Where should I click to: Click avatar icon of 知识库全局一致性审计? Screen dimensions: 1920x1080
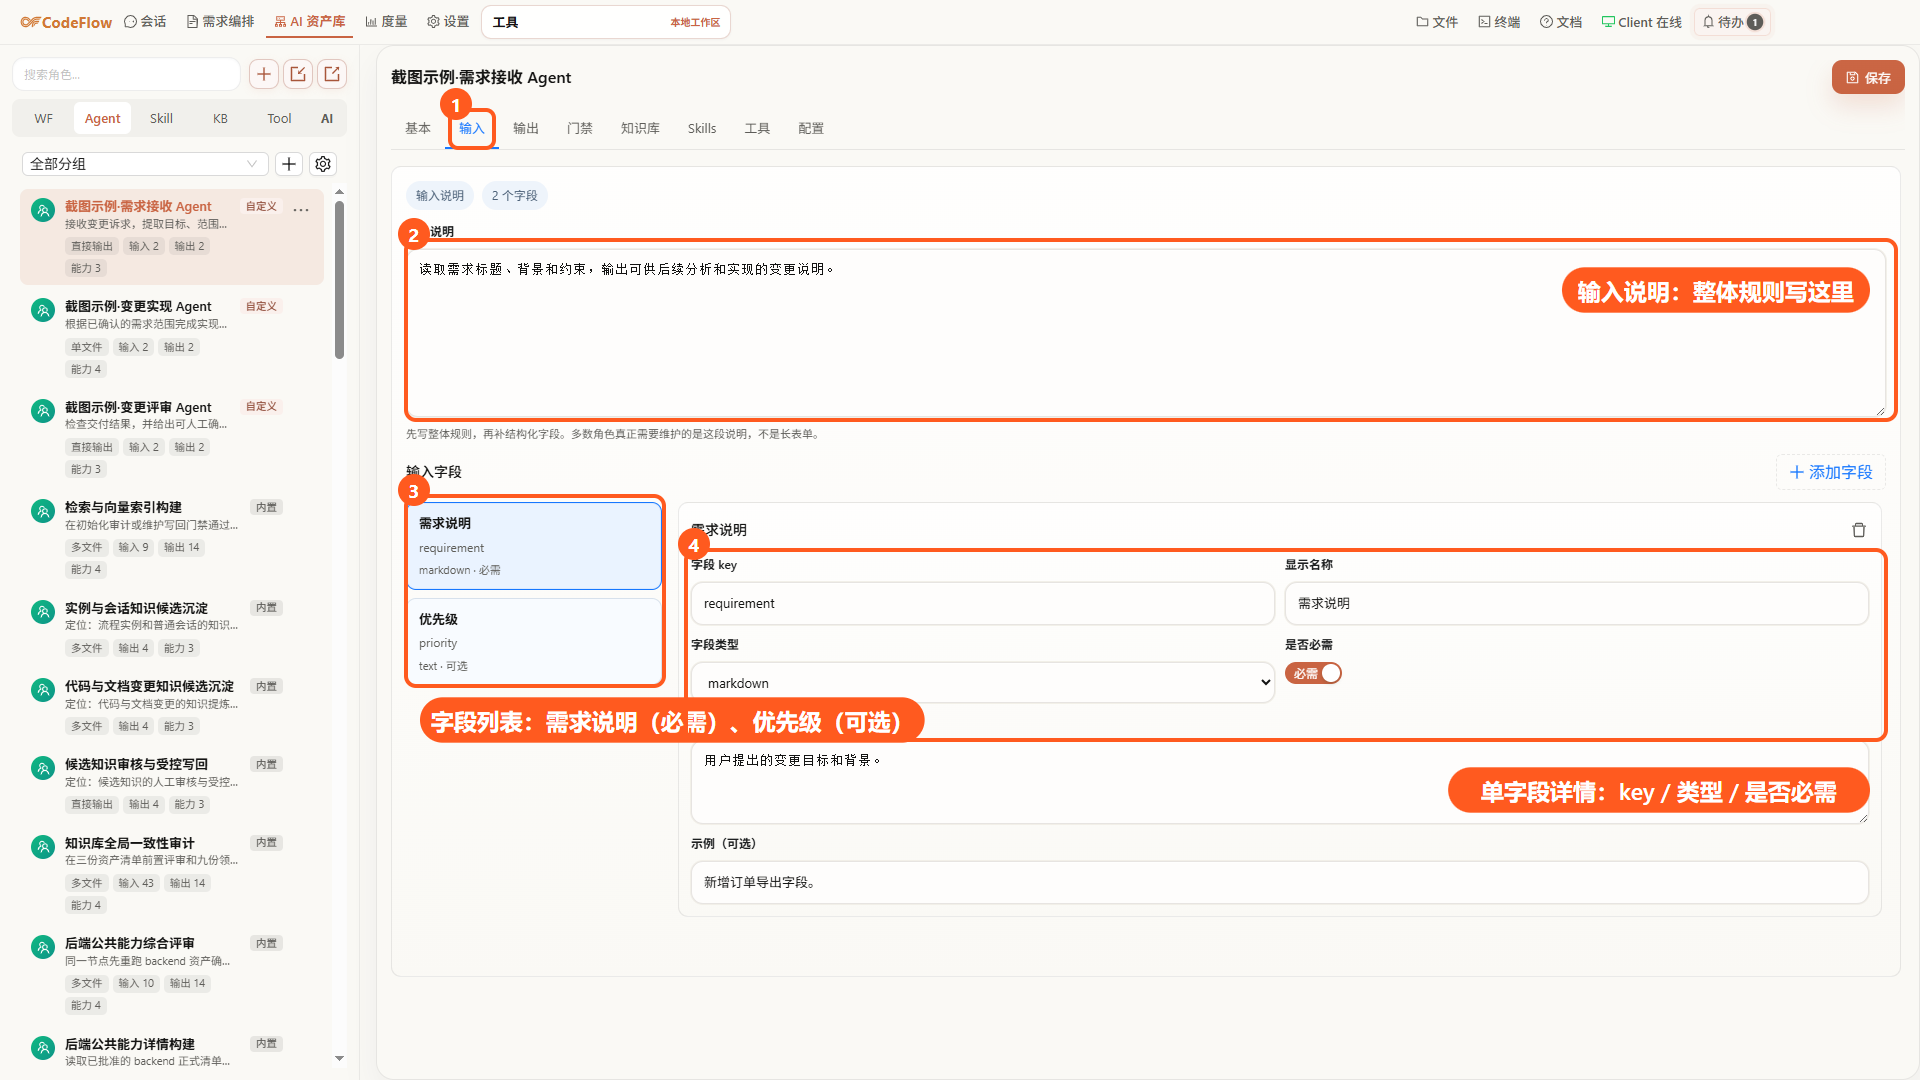tap(43, 847)
